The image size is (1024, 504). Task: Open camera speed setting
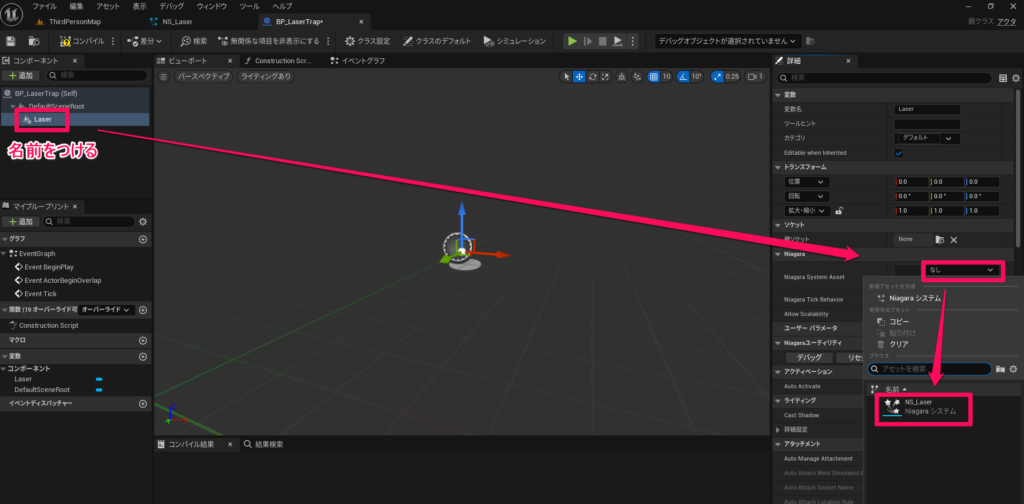[755, 76]
